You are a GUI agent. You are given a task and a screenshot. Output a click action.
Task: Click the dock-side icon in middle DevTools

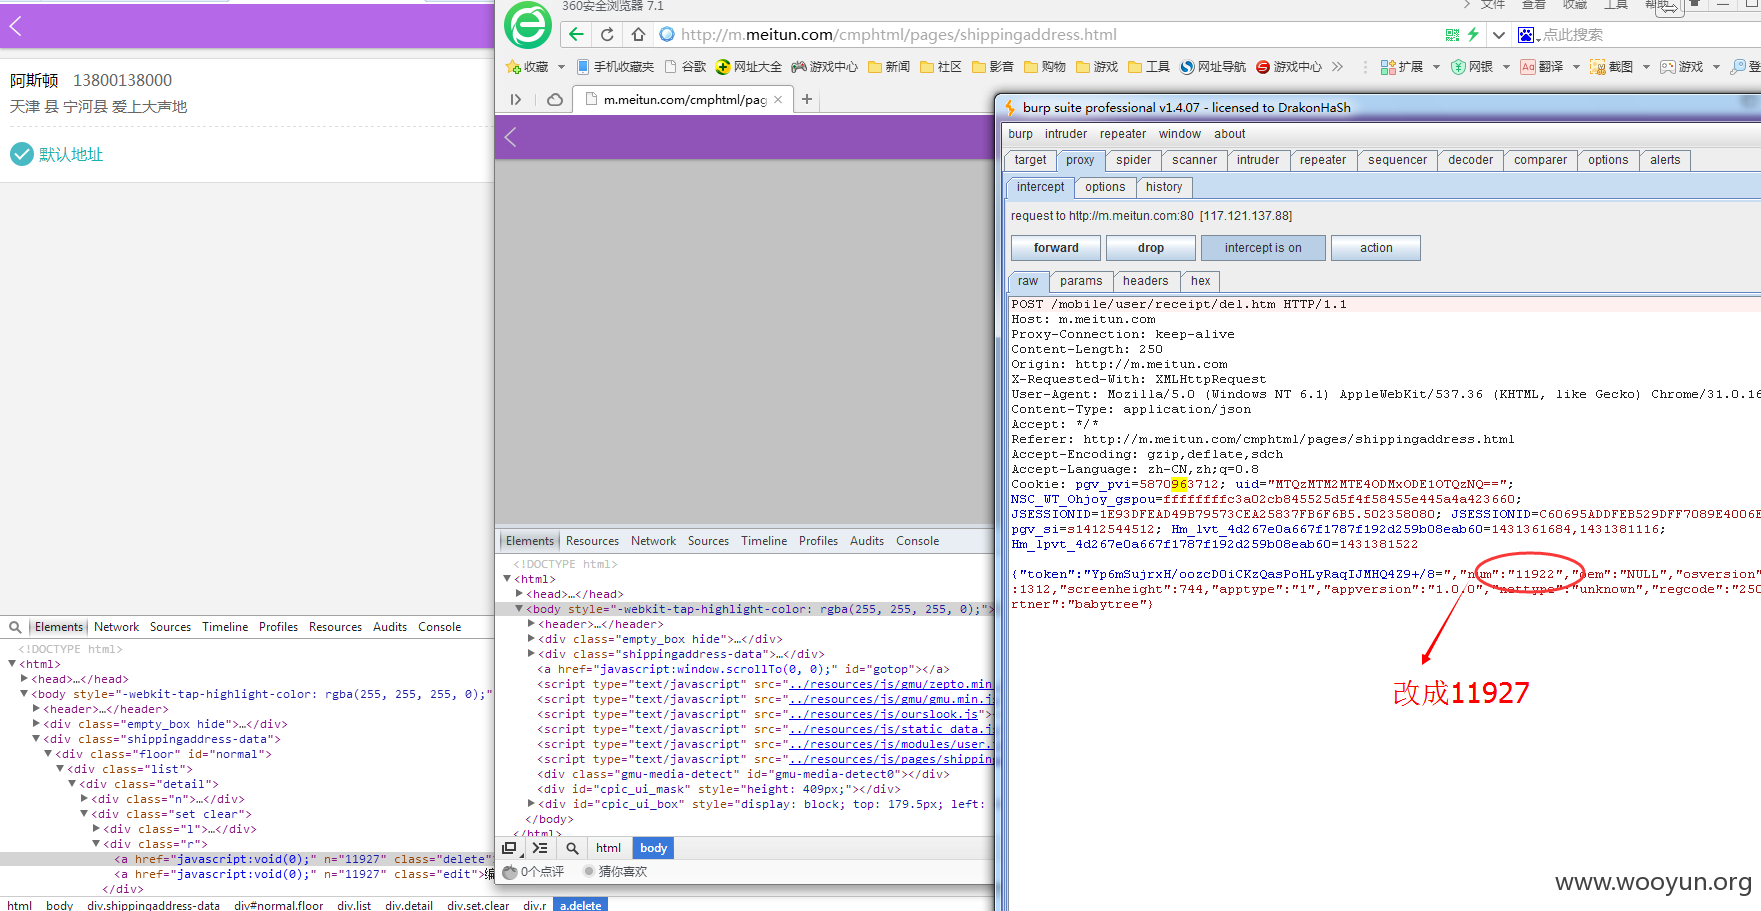(509, 848)
